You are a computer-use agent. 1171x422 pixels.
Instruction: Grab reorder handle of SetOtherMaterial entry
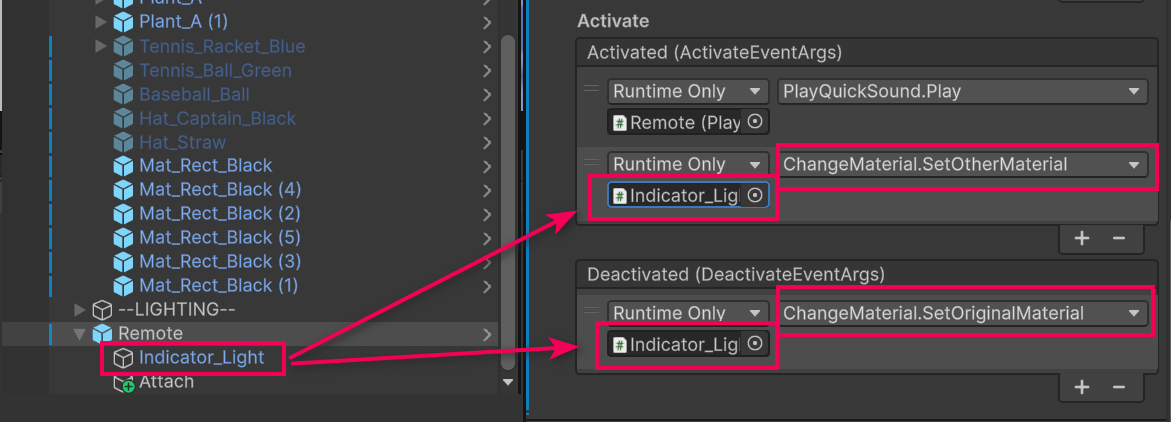[x=591, y=162]
